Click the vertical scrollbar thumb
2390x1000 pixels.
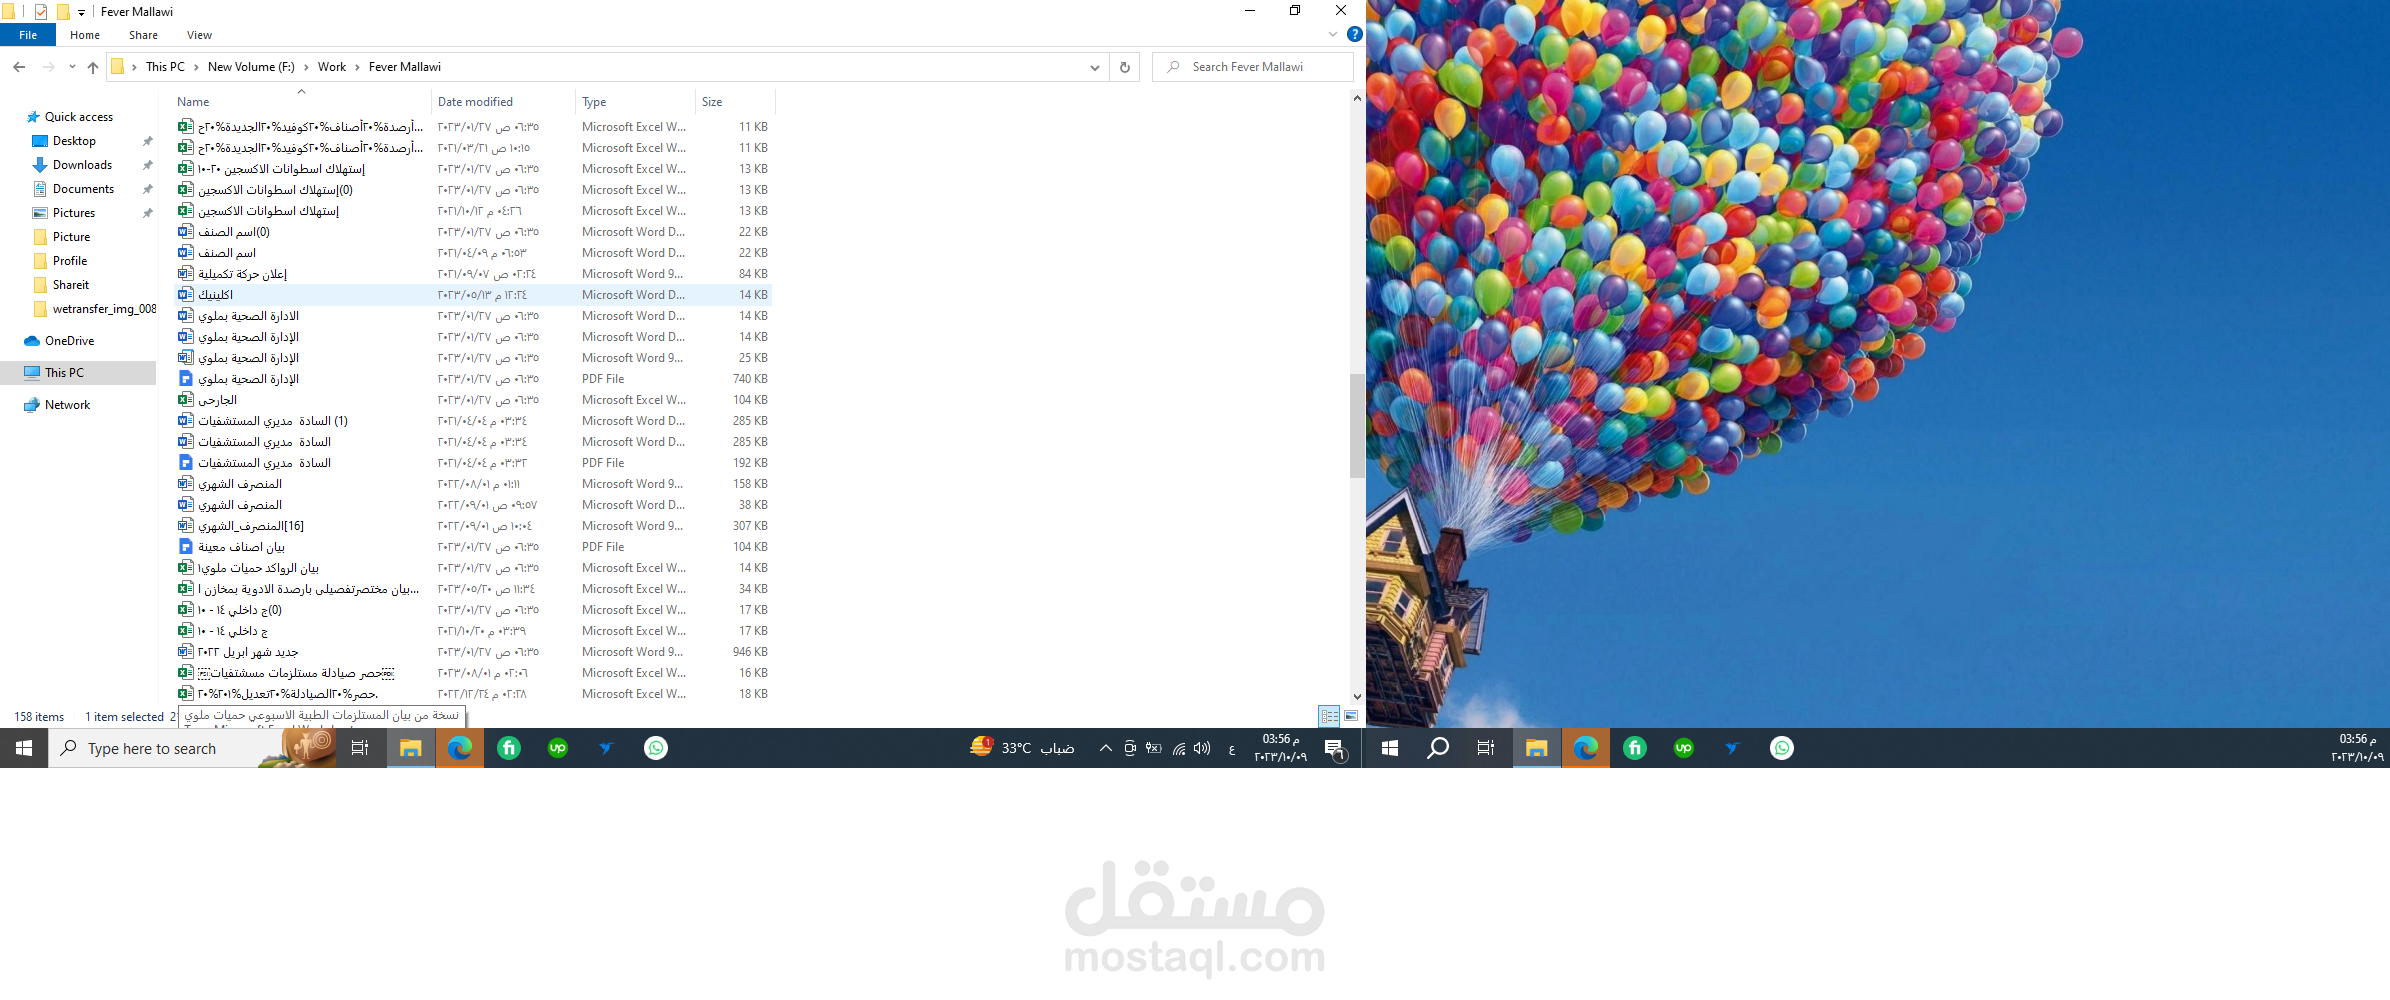point(1357,426)
